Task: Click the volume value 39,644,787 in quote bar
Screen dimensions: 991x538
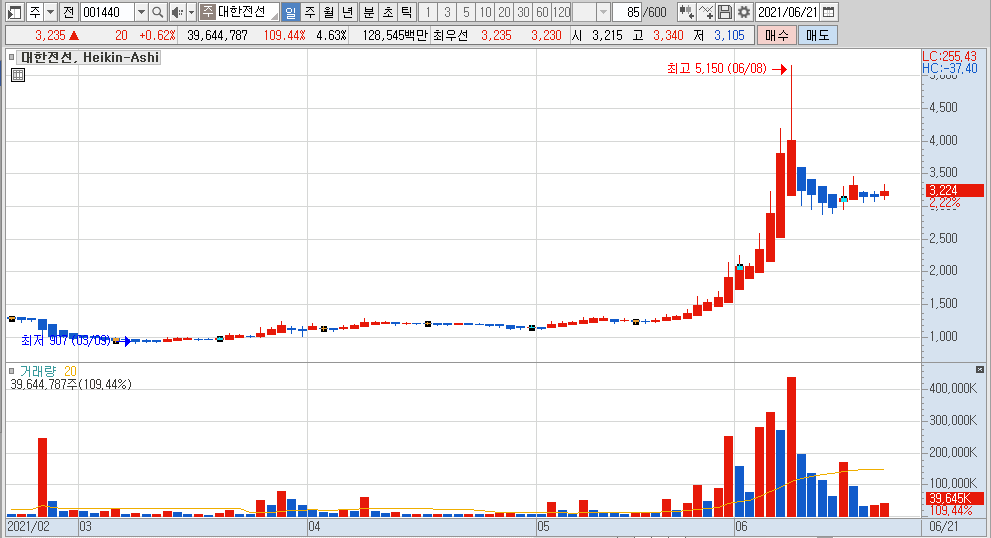Action: (217, 35)
